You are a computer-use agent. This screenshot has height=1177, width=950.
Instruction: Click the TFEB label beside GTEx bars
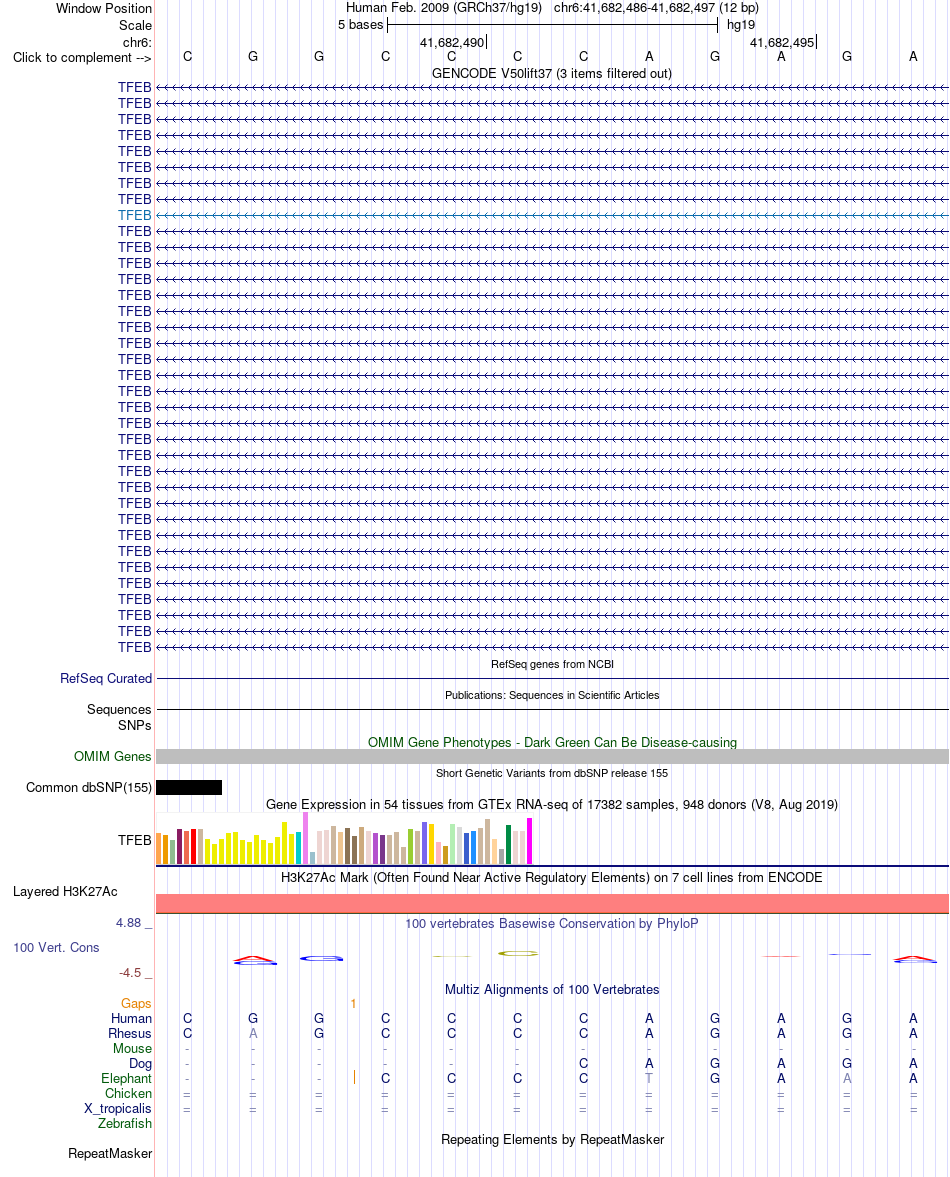pyautogui.click(x=134, y=841)
